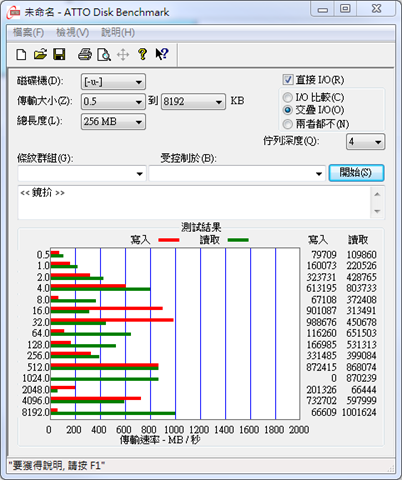Click the four-arrow move toolbar icon
This screenshot has width=402, height=480.
(x=123, y=54)
